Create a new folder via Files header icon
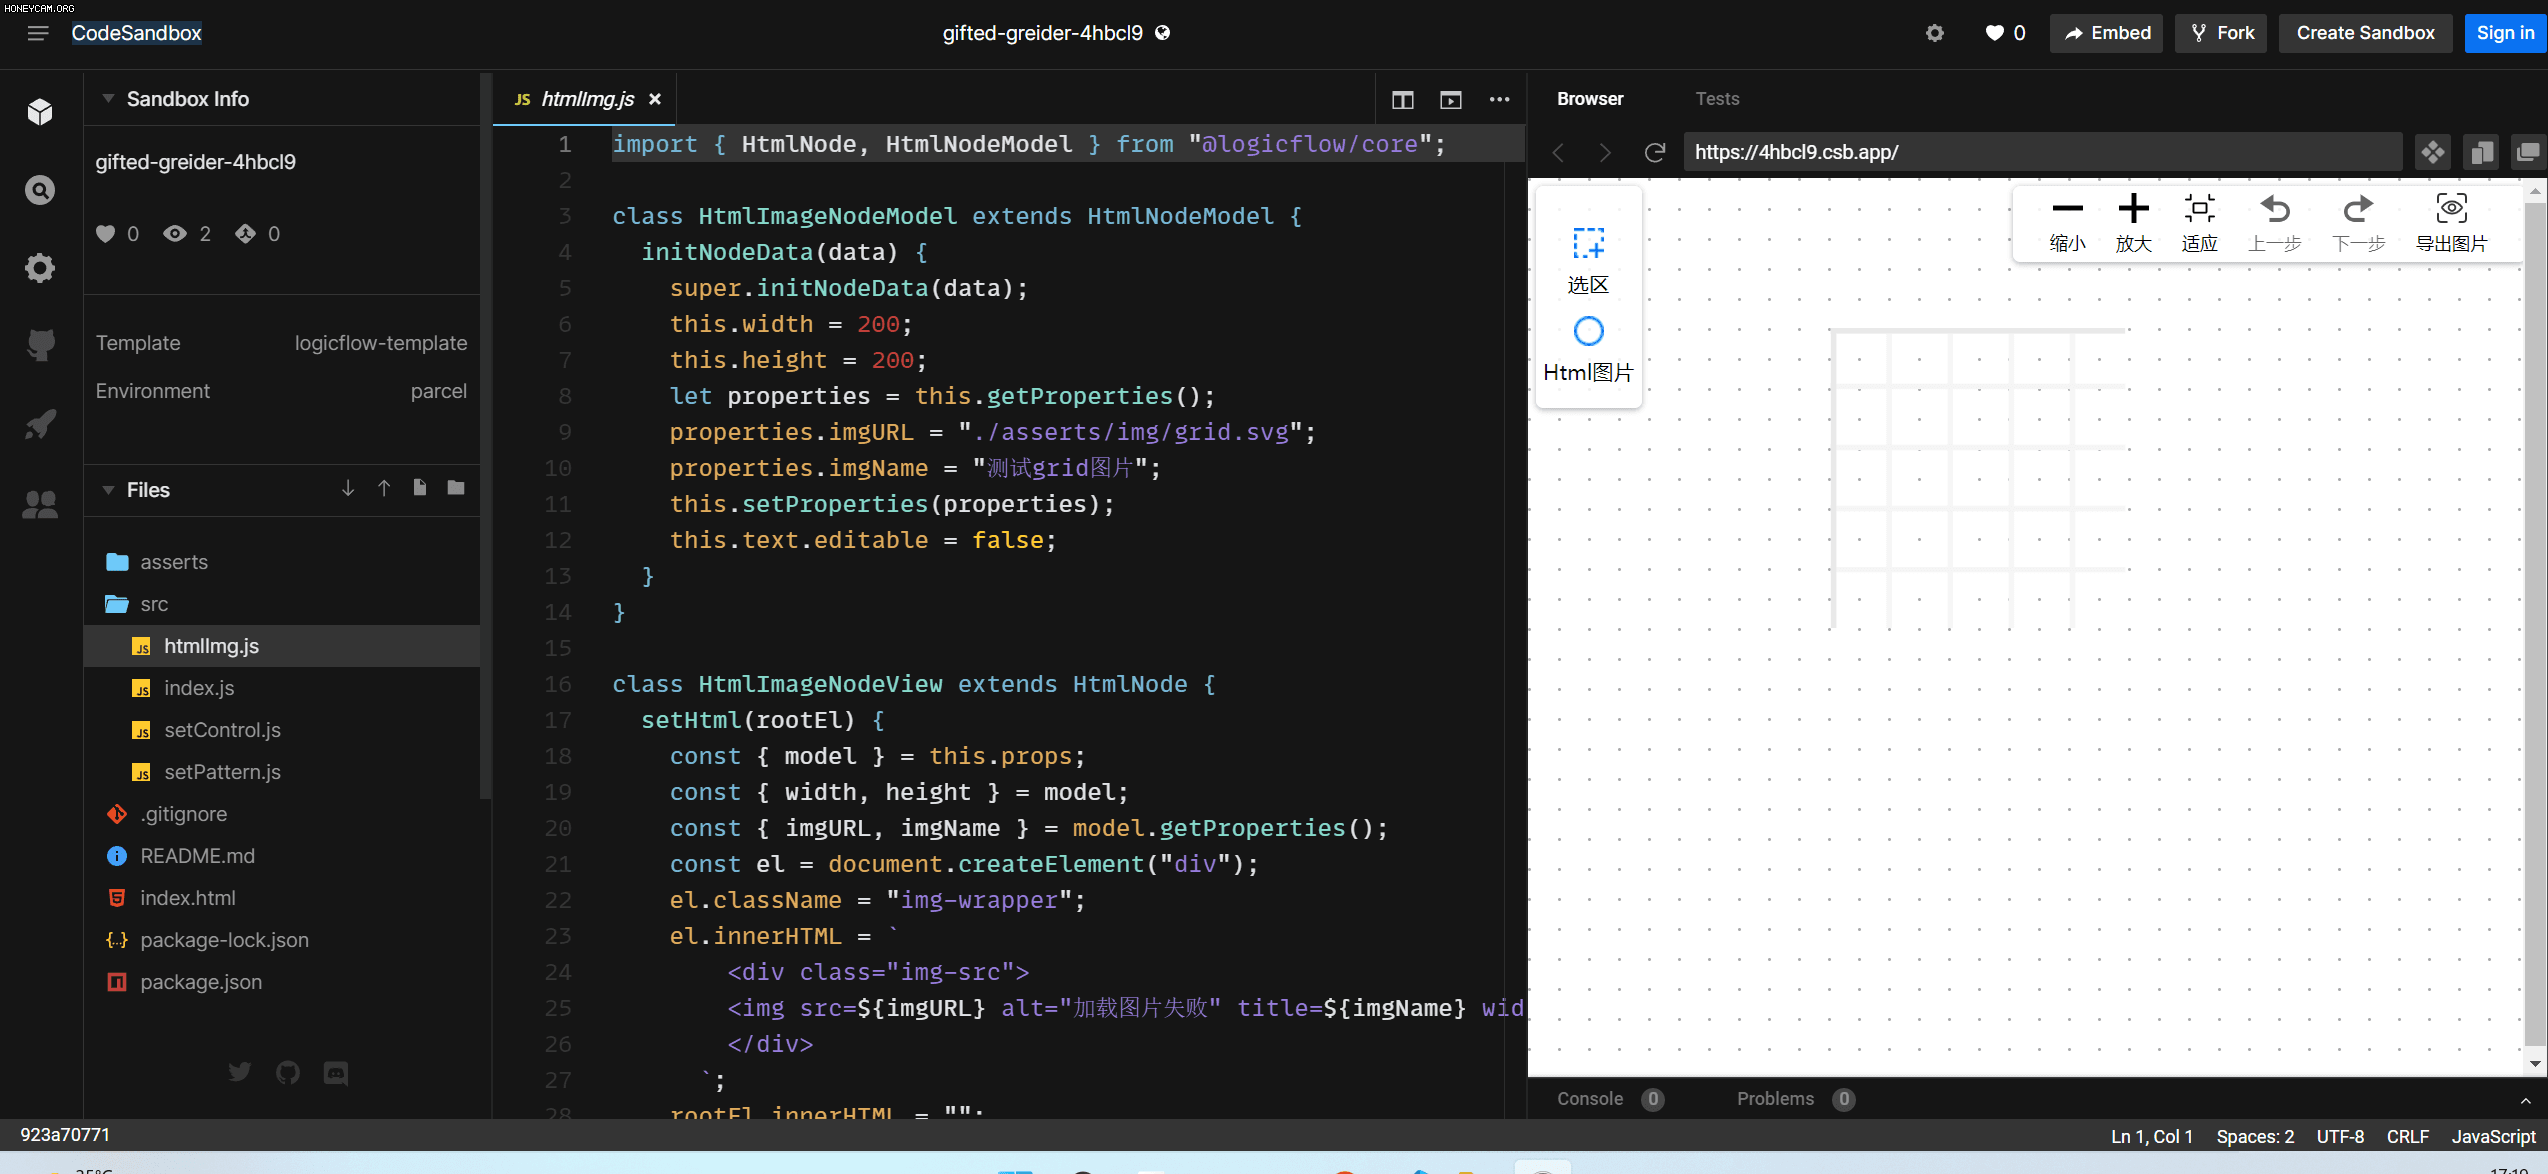 click(456, 488)
